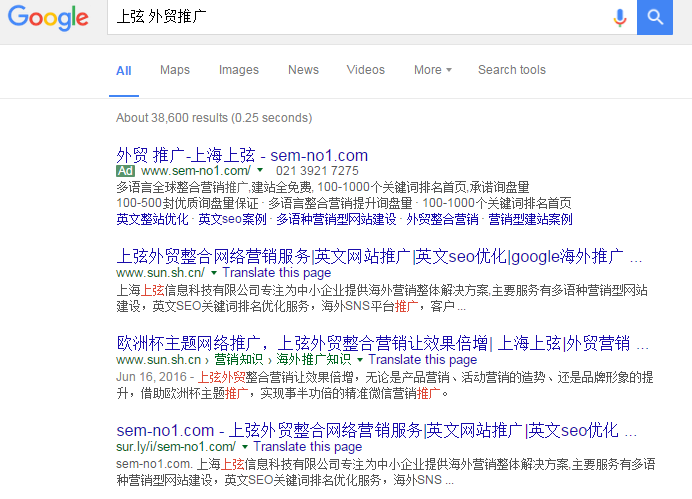
Task: Open Search tools
Action: pyautogui.click(x=512, y=70)
